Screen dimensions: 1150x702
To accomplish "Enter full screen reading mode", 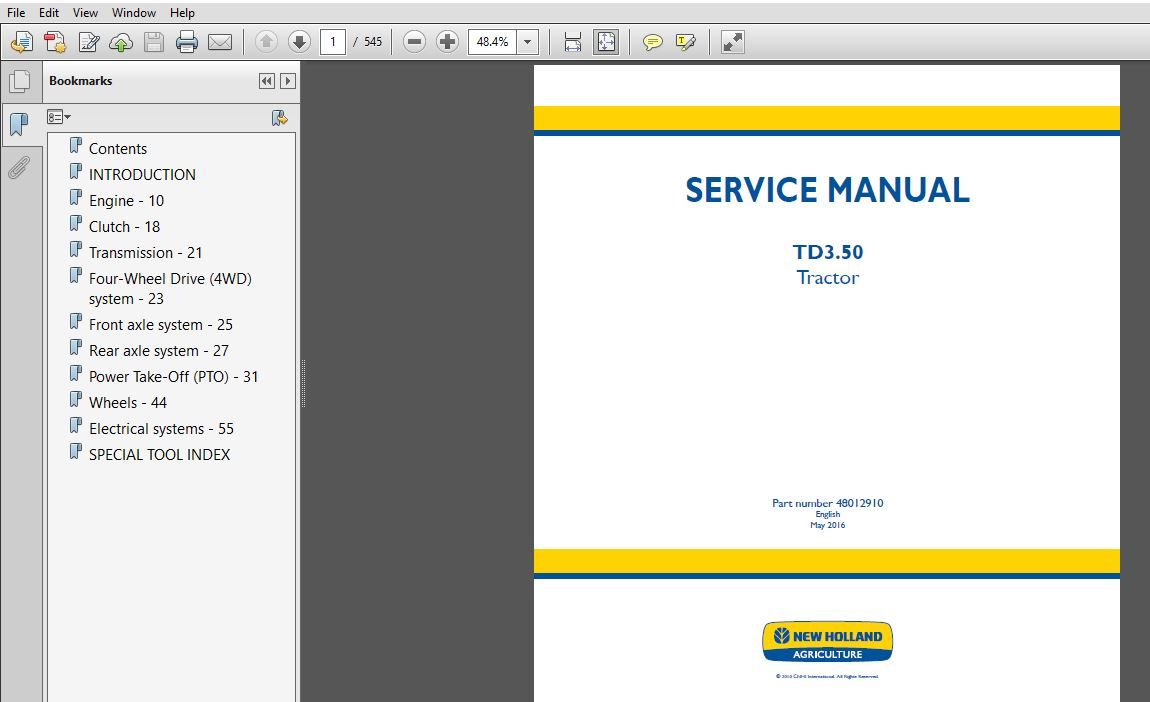I will pos(731,41).
